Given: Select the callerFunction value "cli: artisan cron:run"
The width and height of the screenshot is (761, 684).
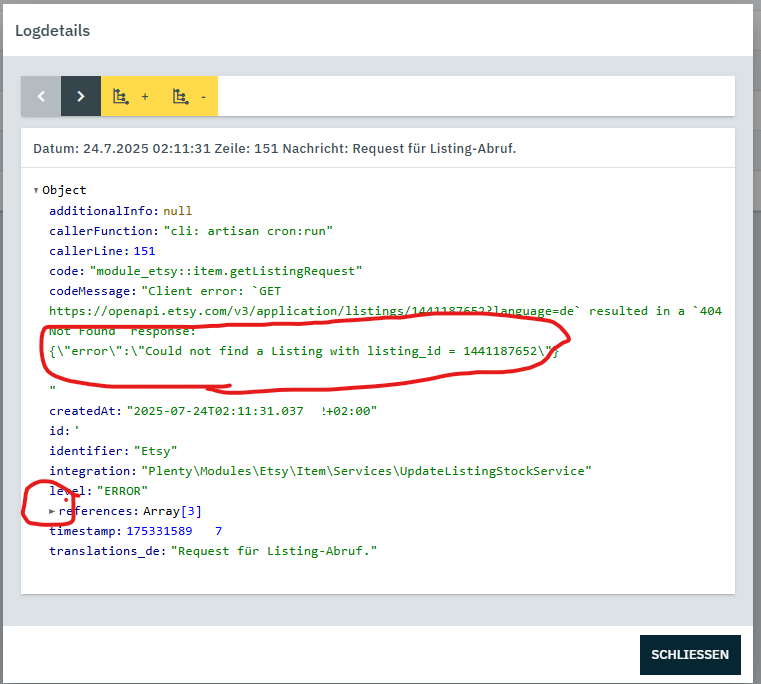Looking at the screenshot, I should (x=248, y=231).
